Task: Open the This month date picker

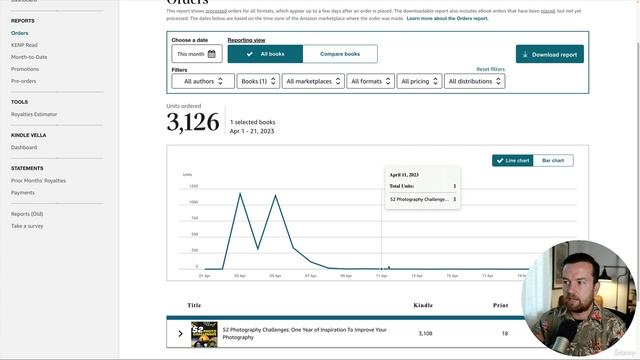Action: (197, 54)
